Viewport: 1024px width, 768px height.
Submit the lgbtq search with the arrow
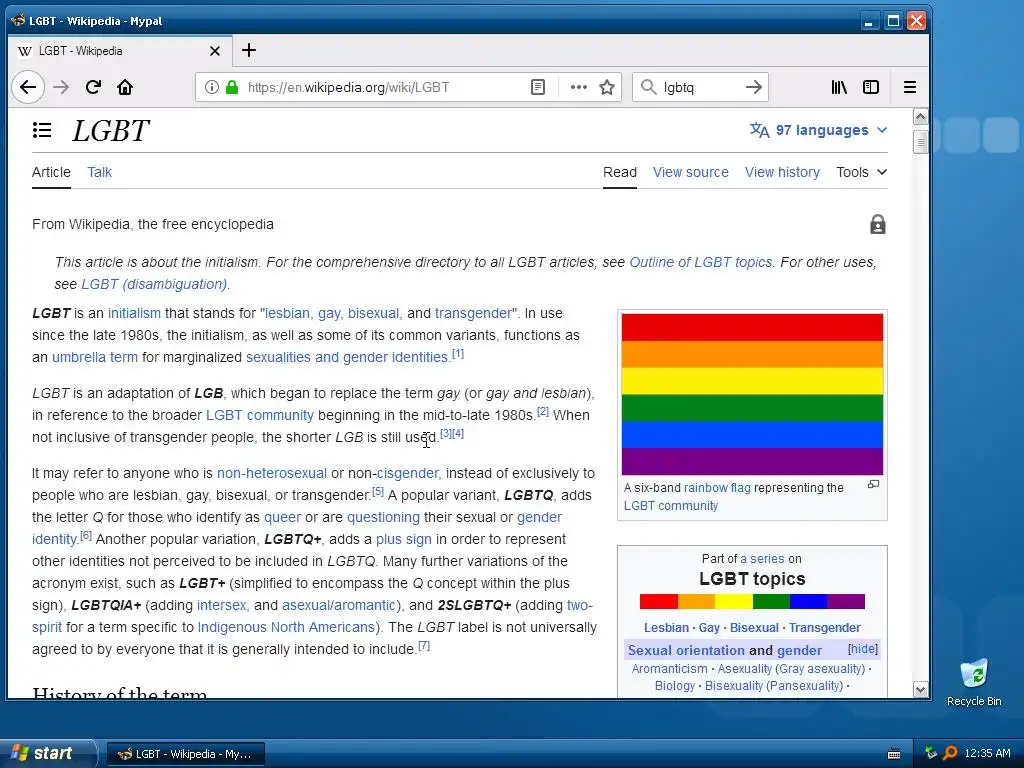pos(754,87)
